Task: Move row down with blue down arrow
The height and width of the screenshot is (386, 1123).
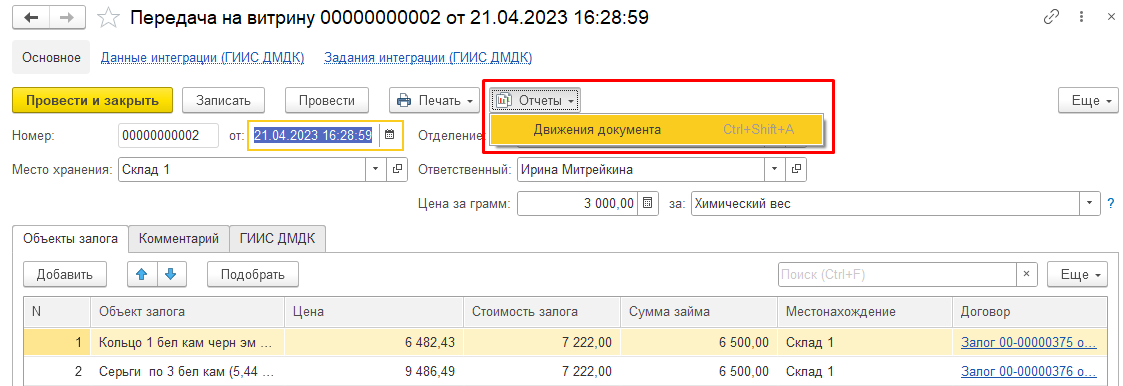Action: pyautogui.click(x=170, y=274)
